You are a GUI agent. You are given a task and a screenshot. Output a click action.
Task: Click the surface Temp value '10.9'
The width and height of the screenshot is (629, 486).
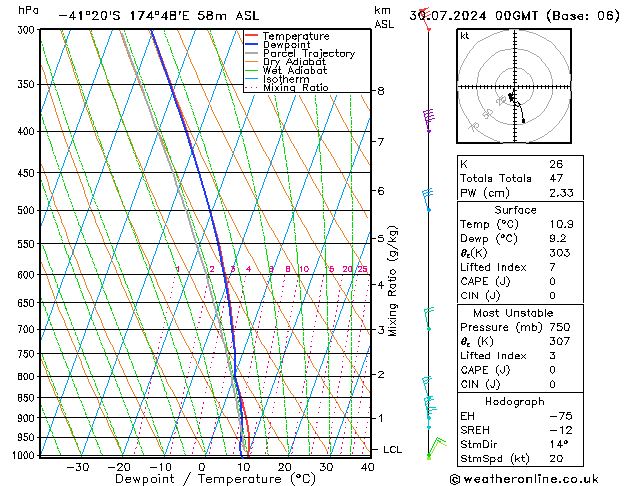pos(561,224)
